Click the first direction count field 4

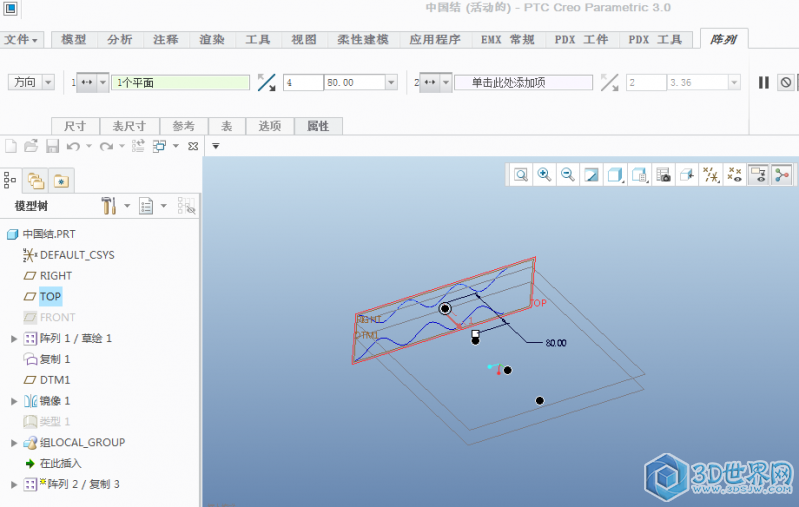click(x=303, y=82)
